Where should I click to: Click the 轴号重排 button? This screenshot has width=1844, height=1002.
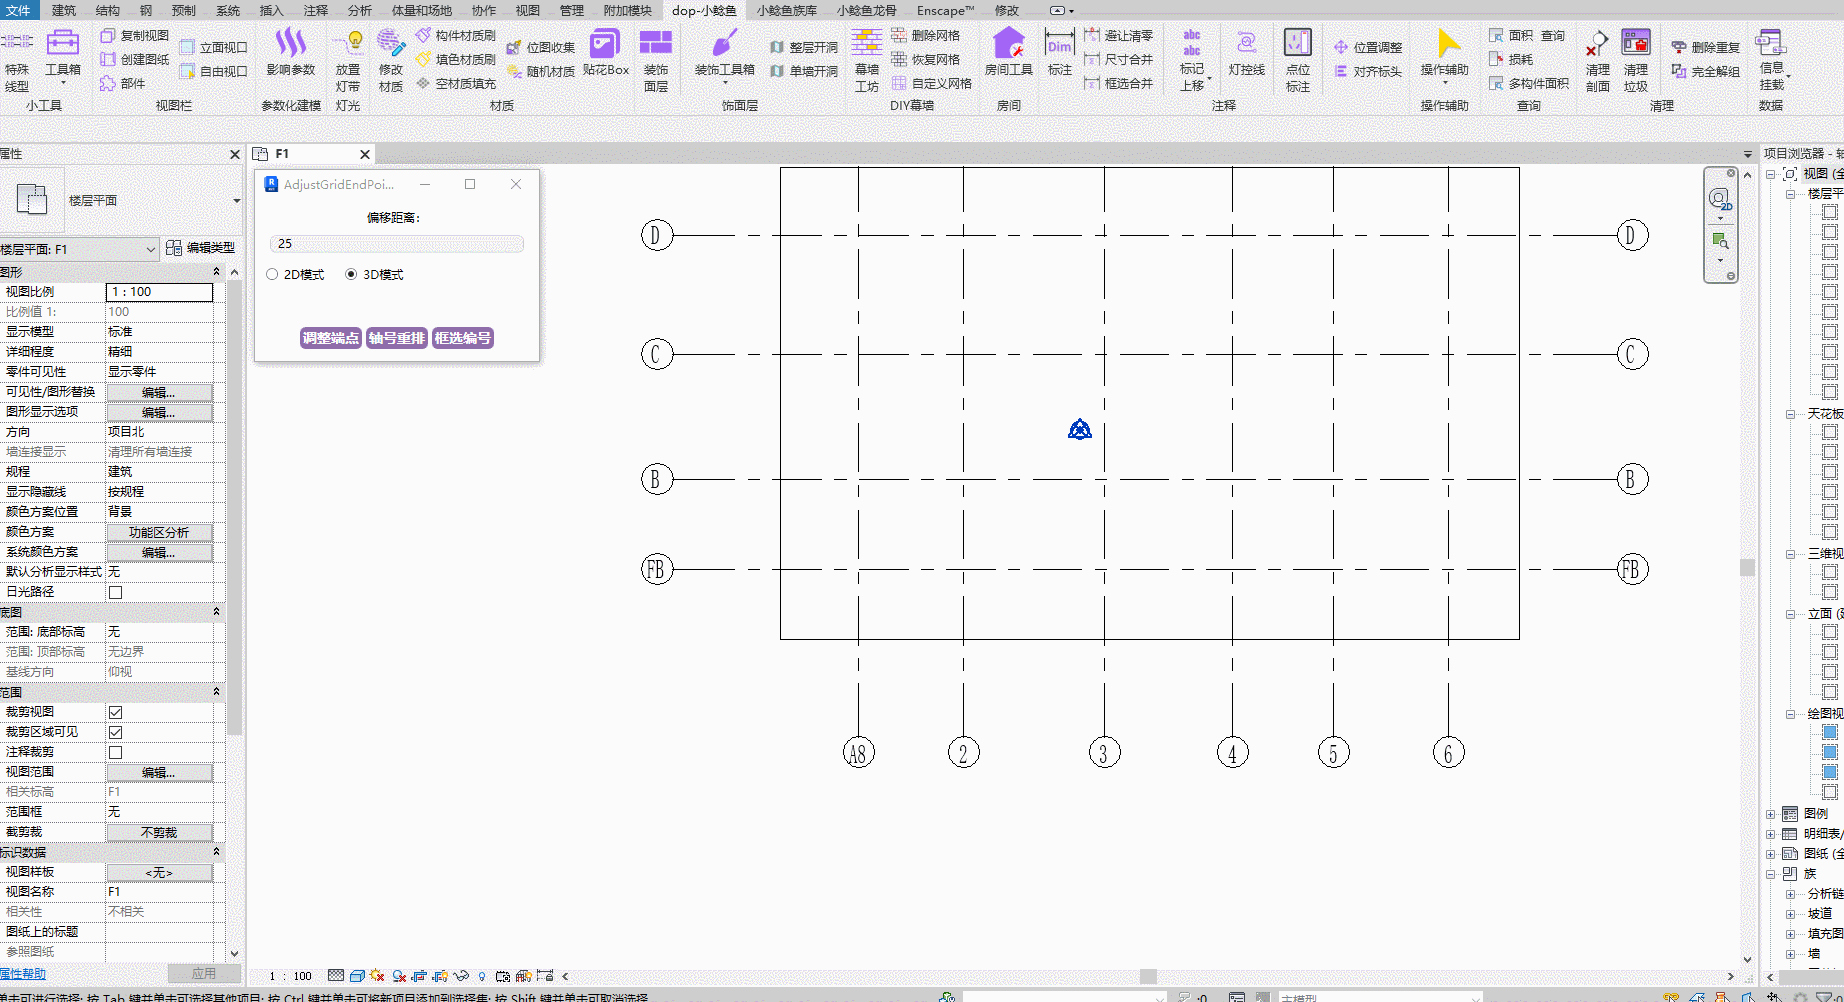[x=397, y=338]
